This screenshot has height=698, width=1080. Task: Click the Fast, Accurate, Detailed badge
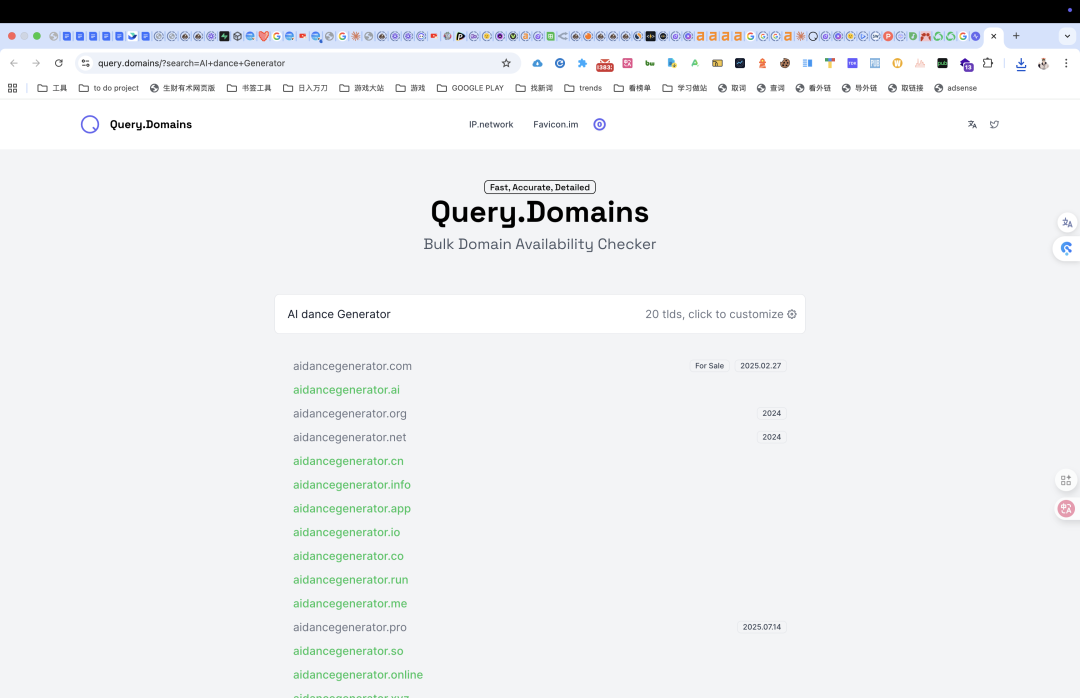(540, 187)
